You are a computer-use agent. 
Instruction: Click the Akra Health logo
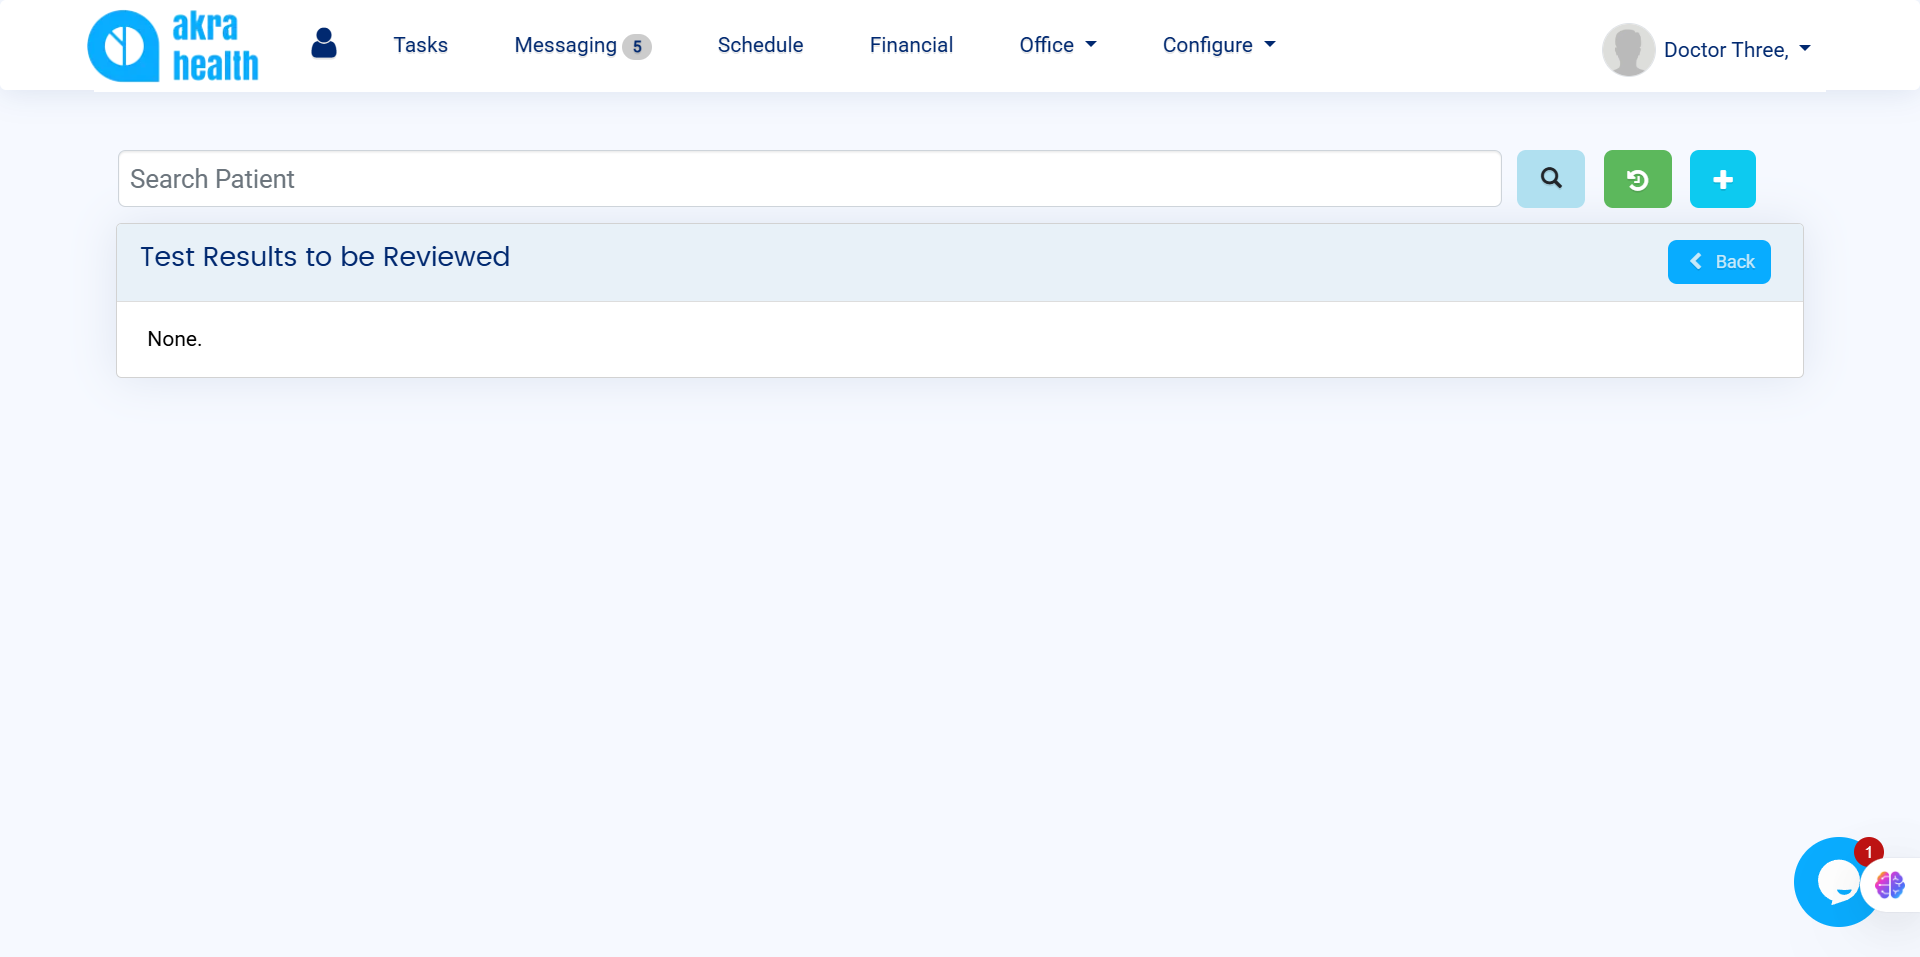coord(173,46)
